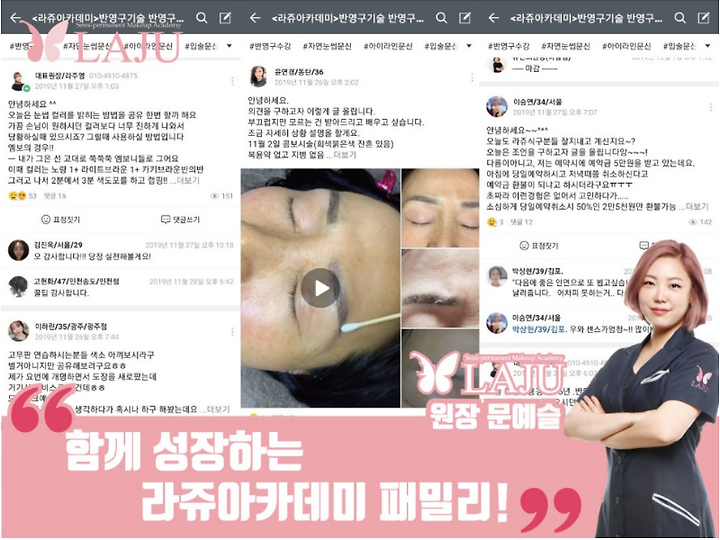
Task: Open 댓글 16 comment count
Action: point(55,196)
